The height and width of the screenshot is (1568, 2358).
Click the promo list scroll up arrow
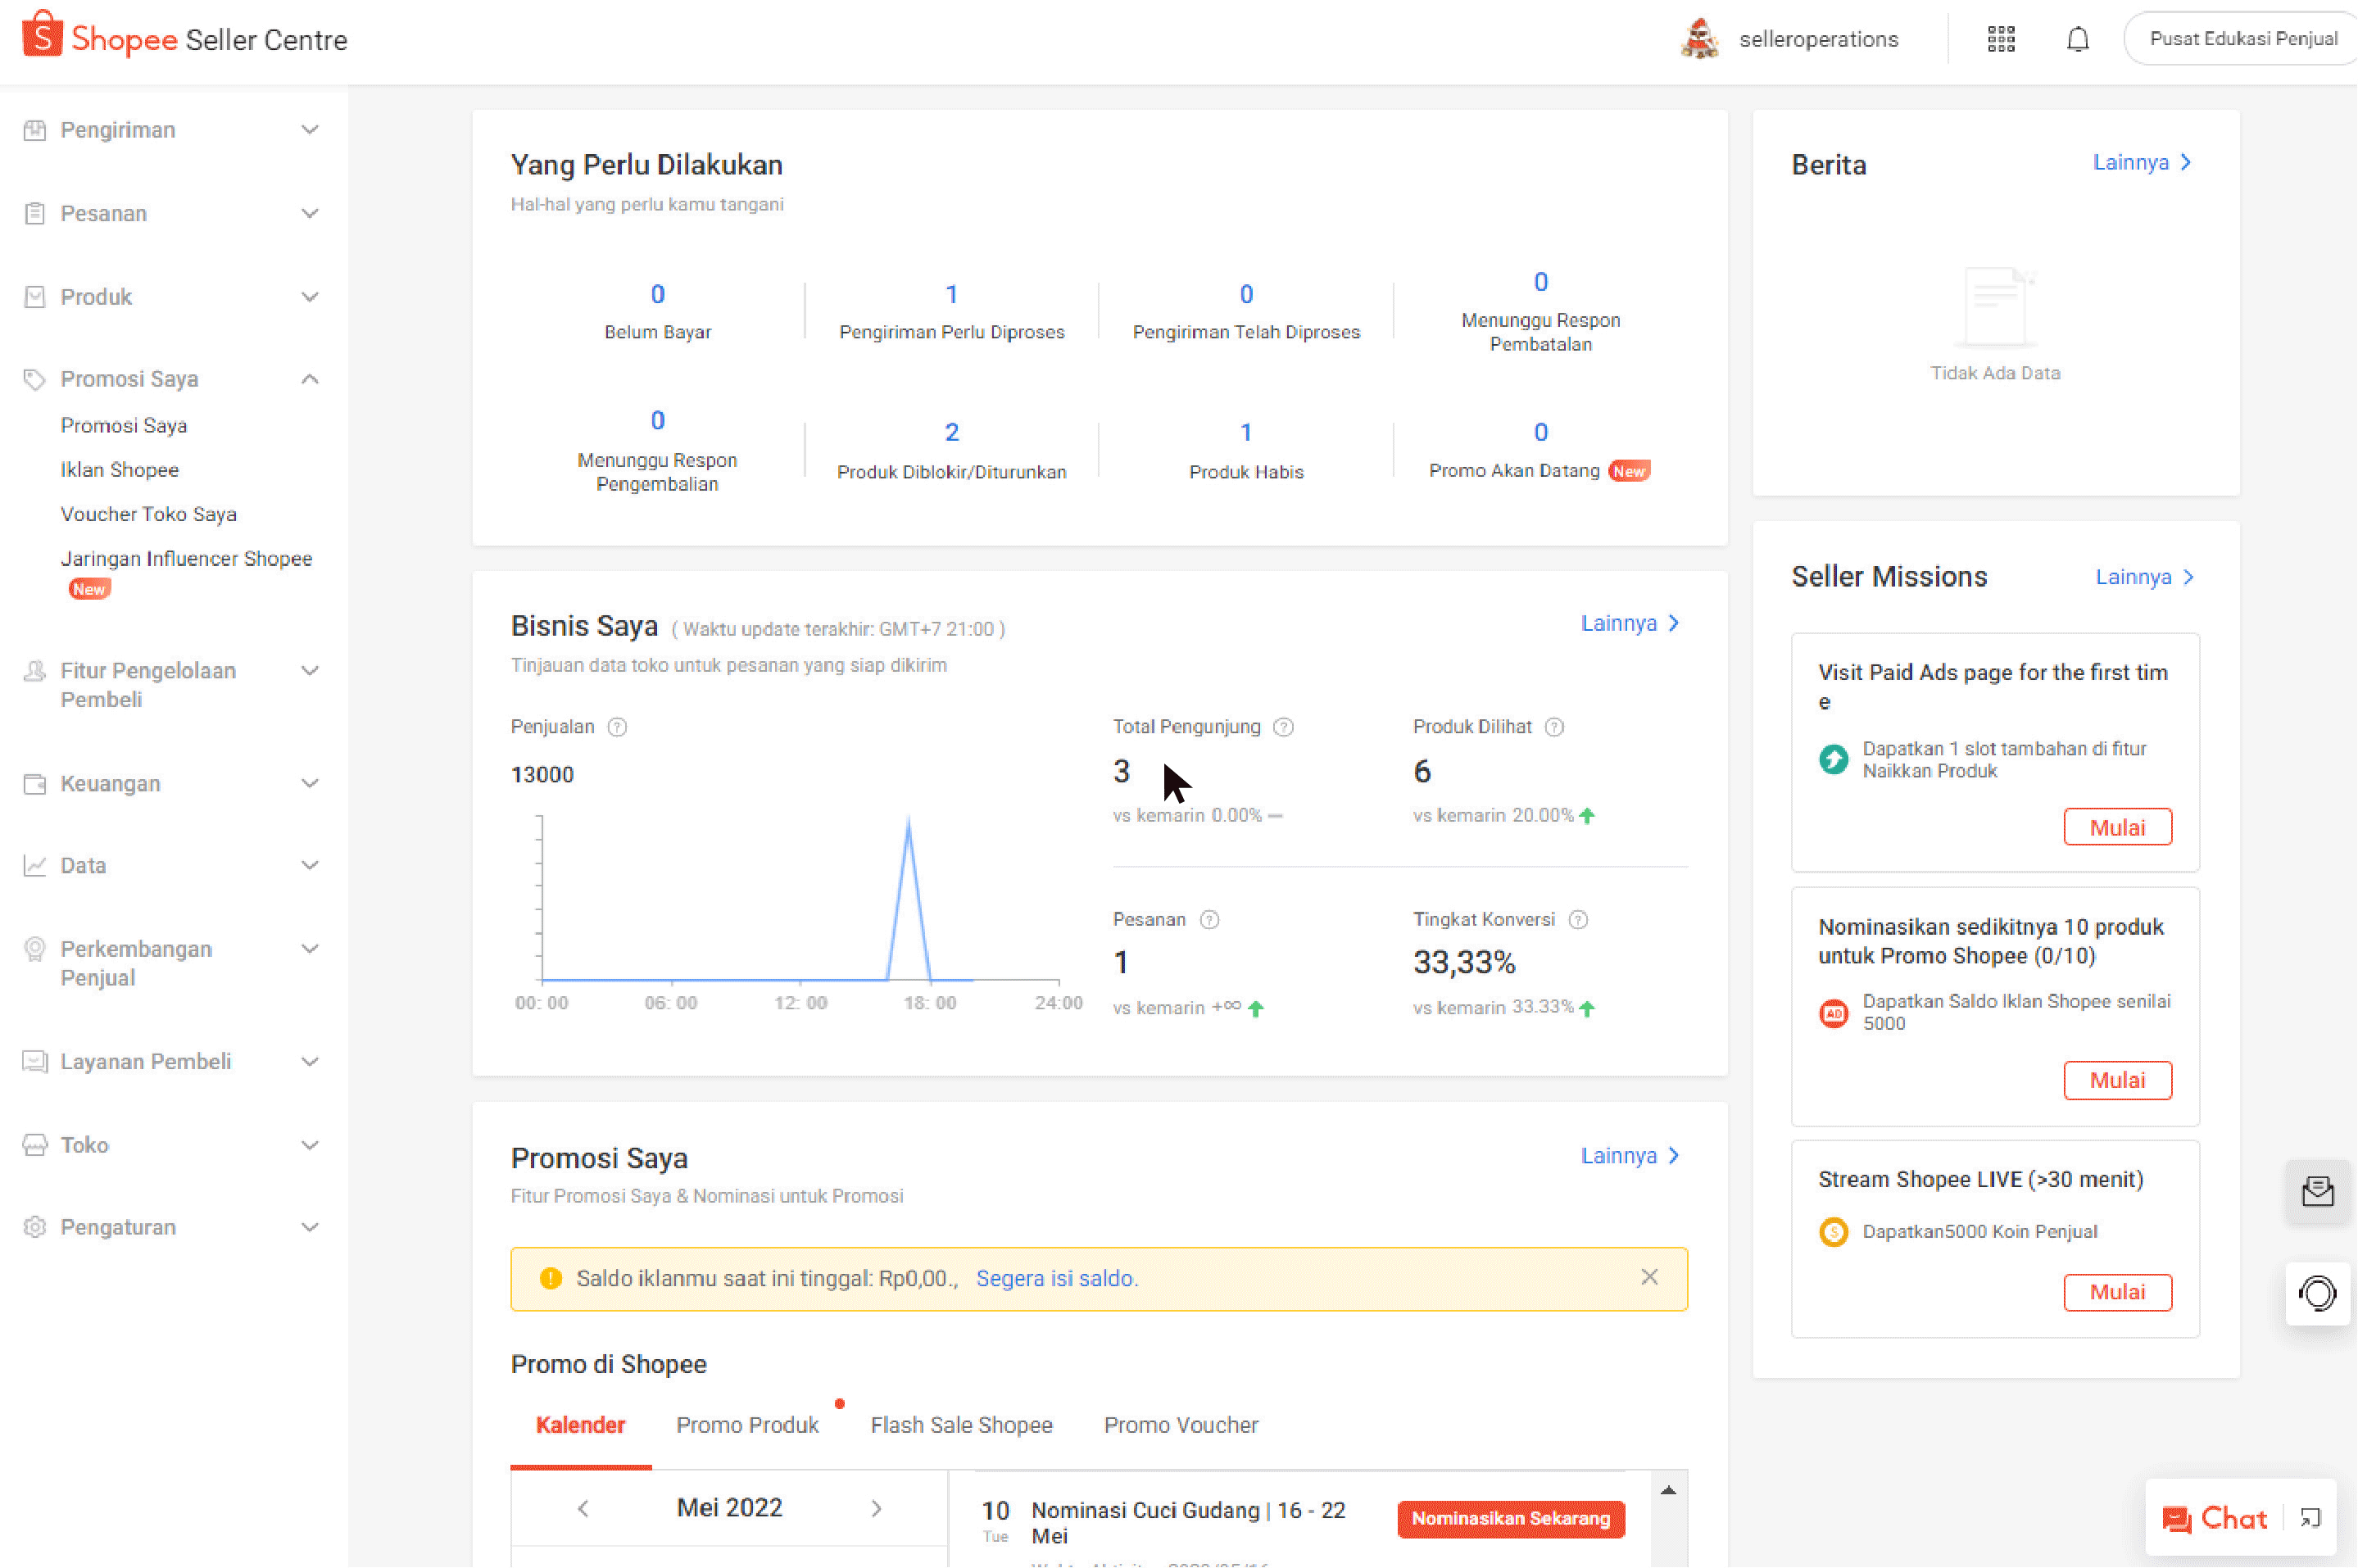pos(1667,1490)
